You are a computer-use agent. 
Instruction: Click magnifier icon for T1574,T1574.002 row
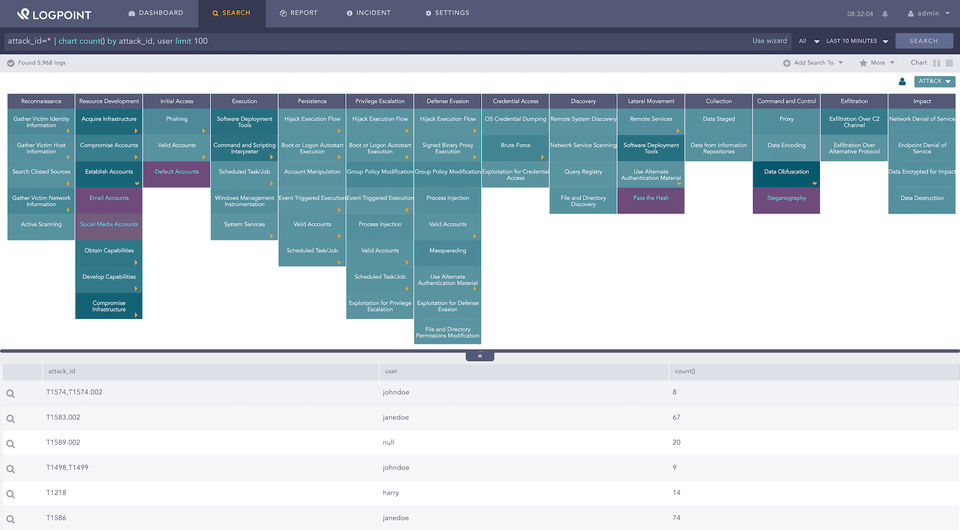coord(10,394)
